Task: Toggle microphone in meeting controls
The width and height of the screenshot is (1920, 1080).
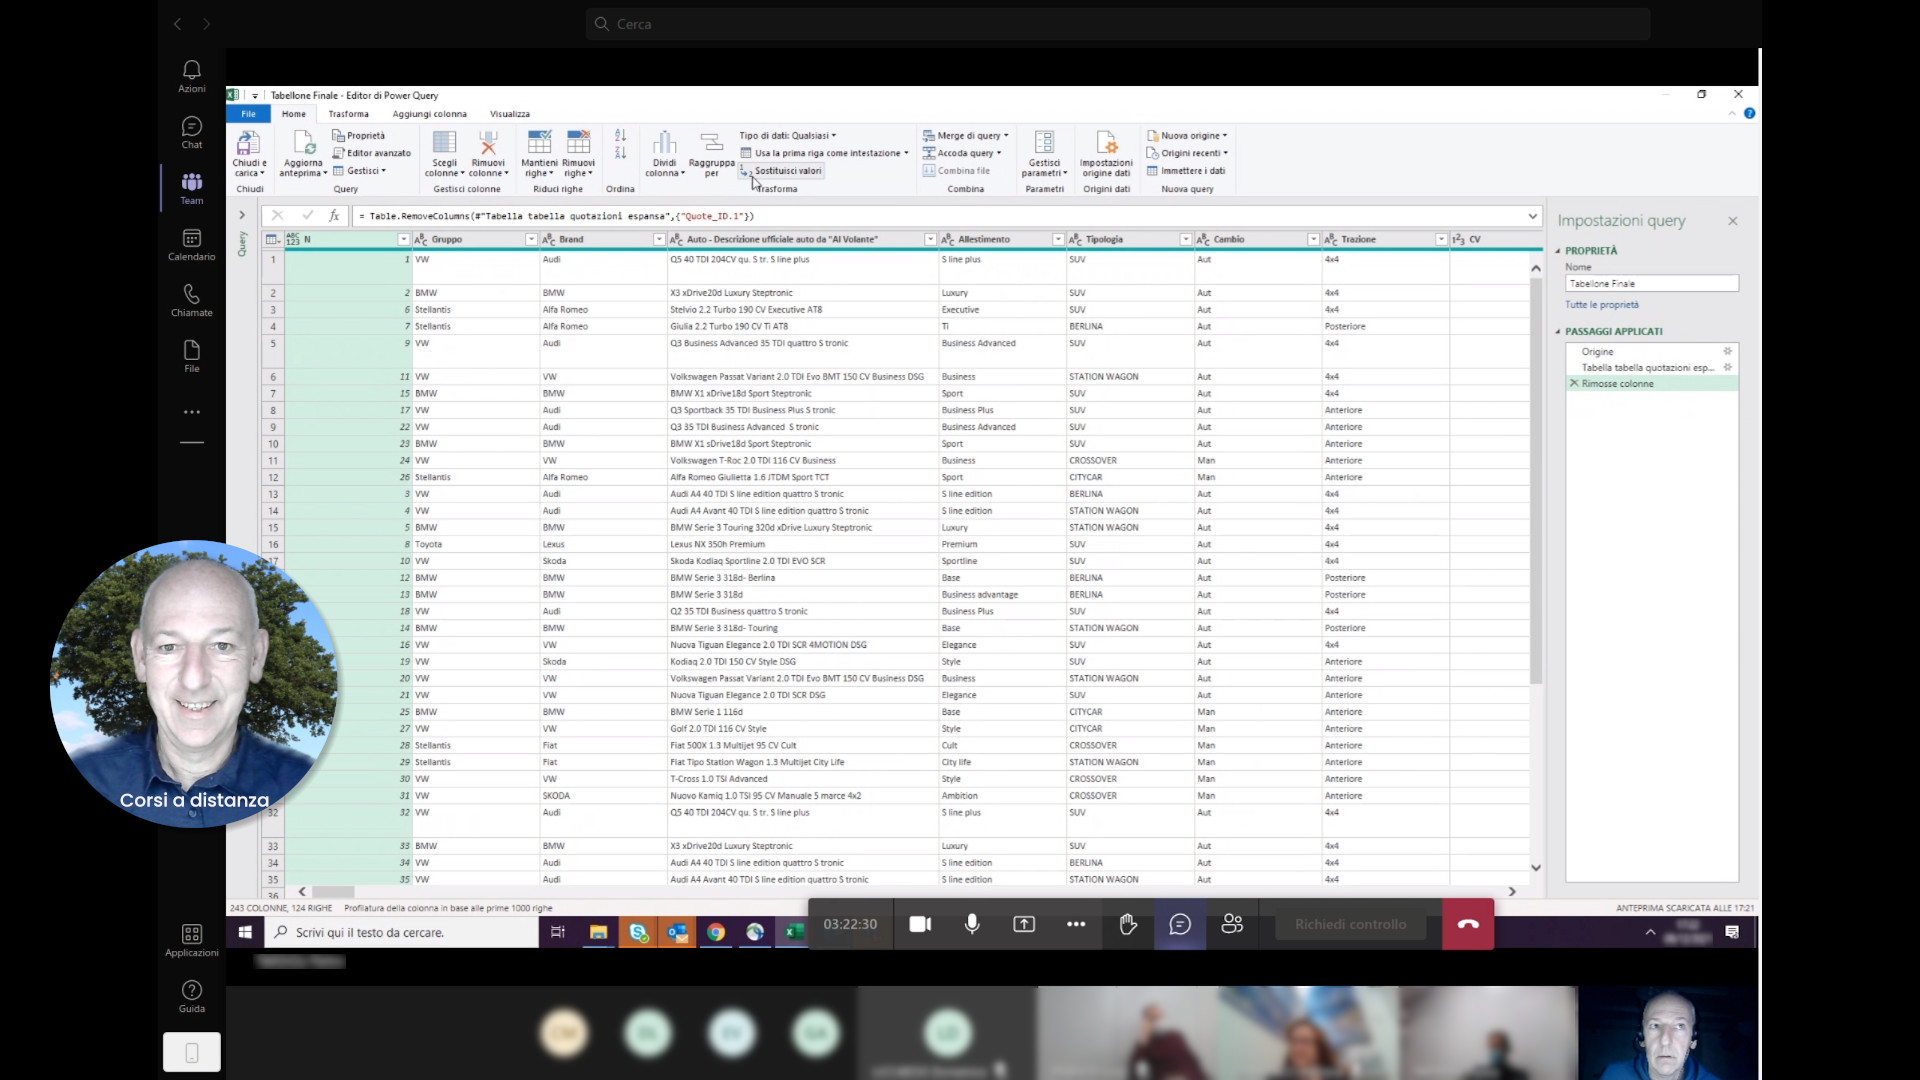Action: point(972,924)
